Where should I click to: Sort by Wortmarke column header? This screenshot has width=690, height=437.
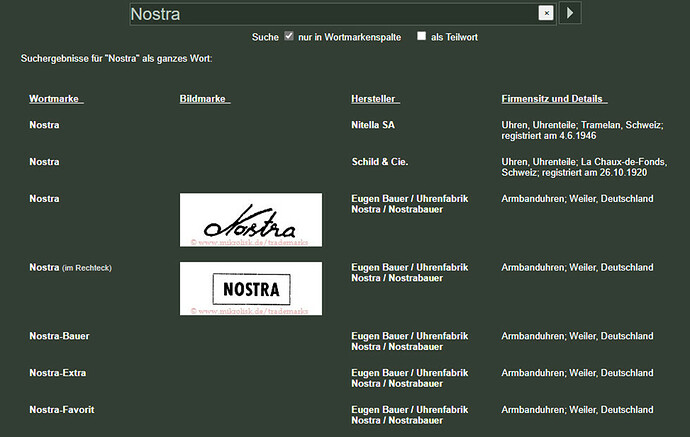(x=56, y=99)
